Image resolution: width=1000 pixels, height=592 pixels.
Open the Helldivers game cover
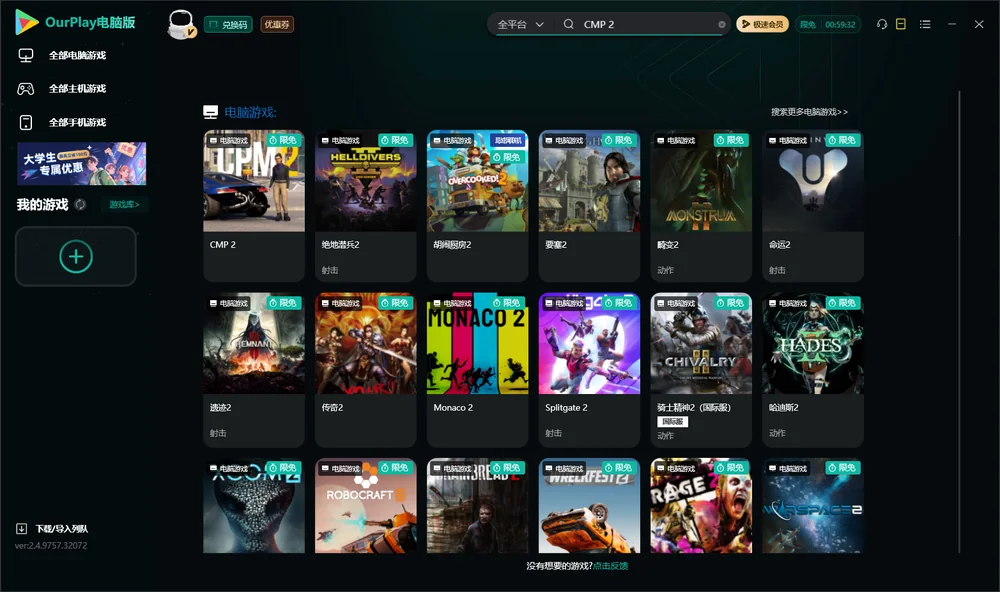(x=365, y=181)
